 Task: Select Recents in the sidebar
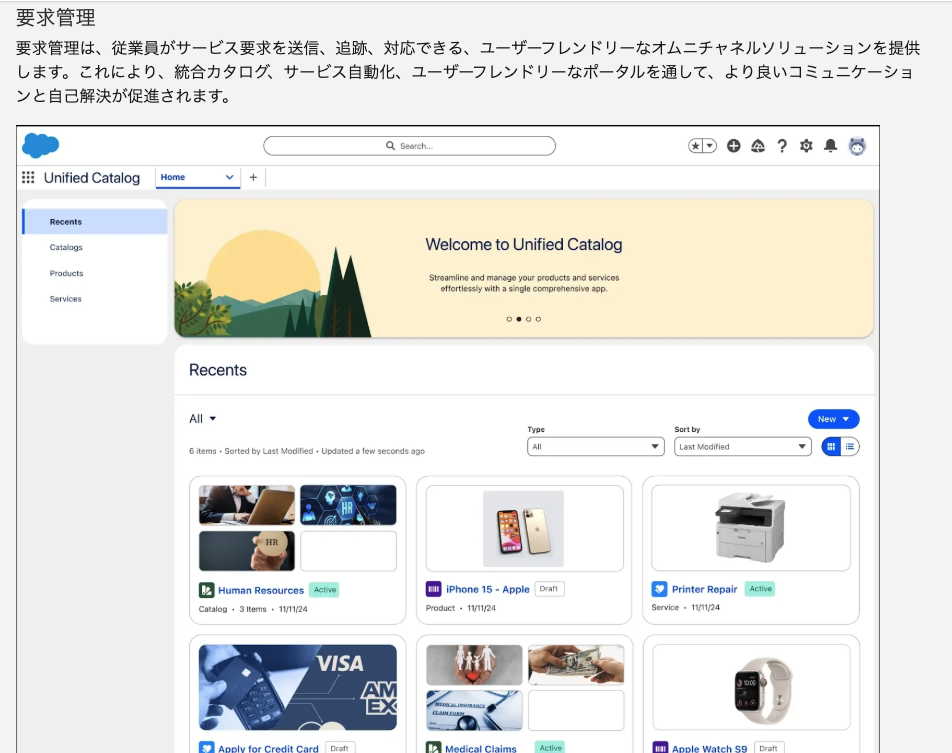pos(95,222)
